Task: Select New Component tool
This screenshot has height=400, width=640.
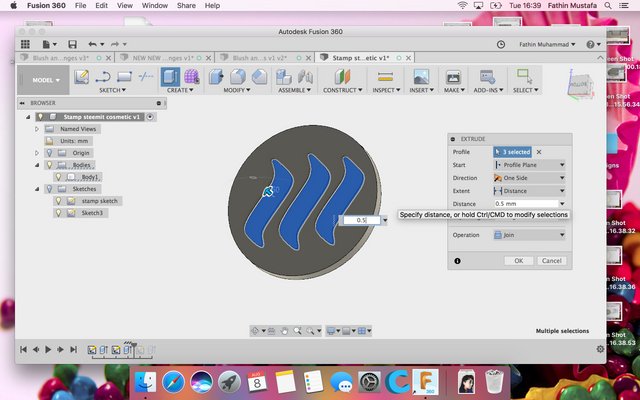Action: (x=284, y=77)
